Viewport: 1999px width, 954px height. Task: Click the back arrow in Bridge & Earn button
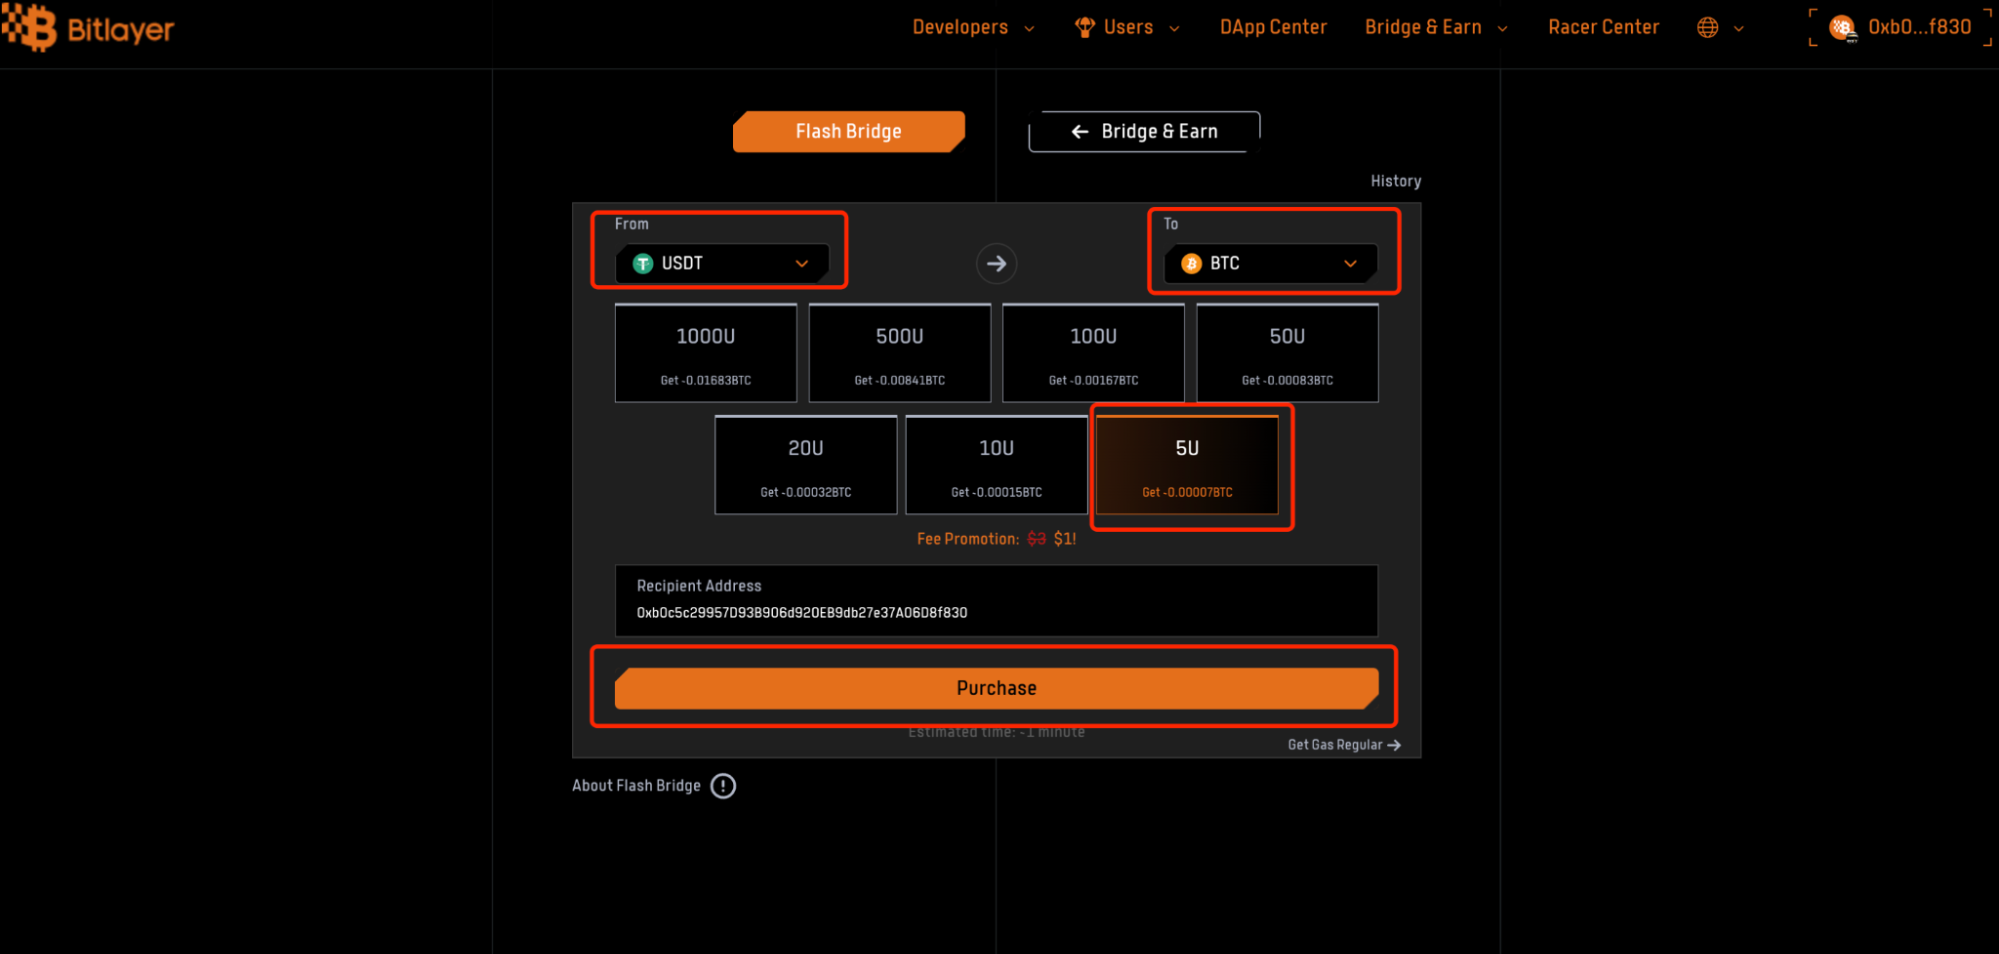[1080, 132]
